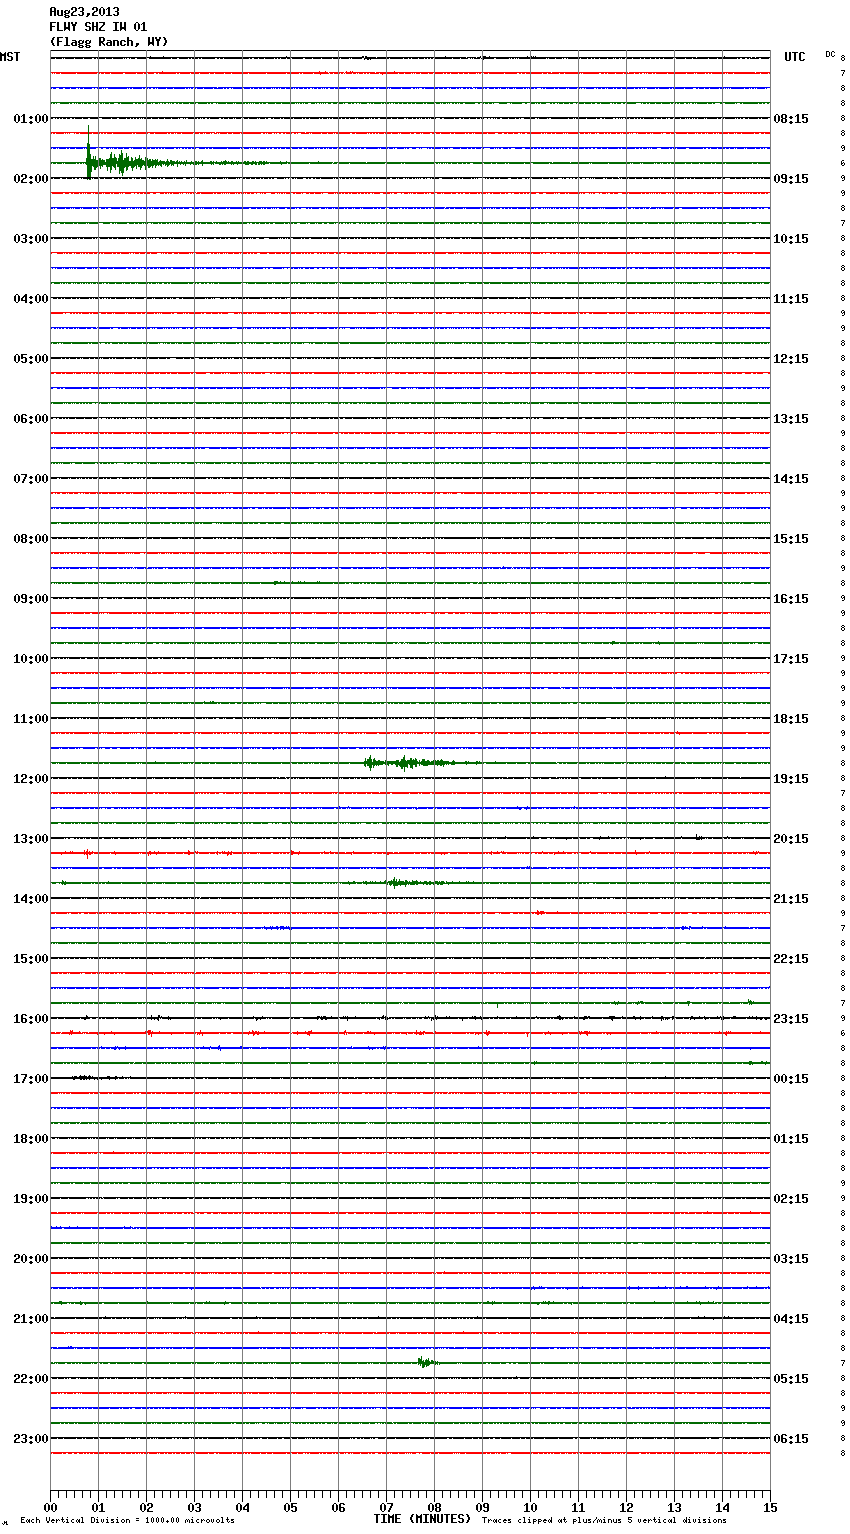The height and width of the screenshot is (1534, 850).
Task: Click the Traces clipped footer note
Action: (604, 1521)
